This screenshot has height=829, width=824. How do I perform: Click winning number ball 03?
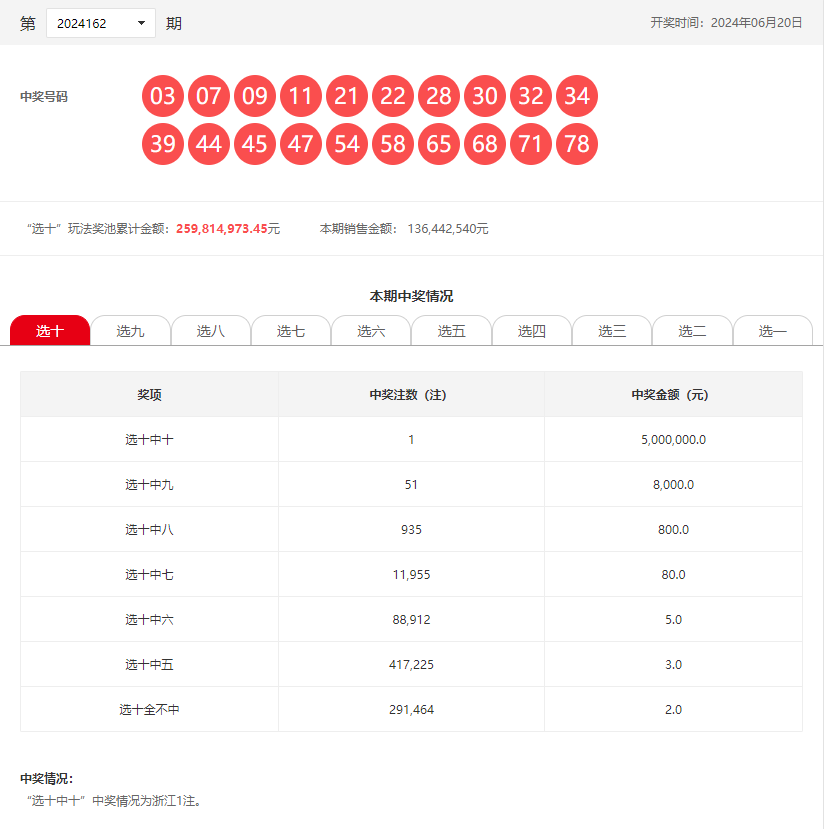(163, 97)
